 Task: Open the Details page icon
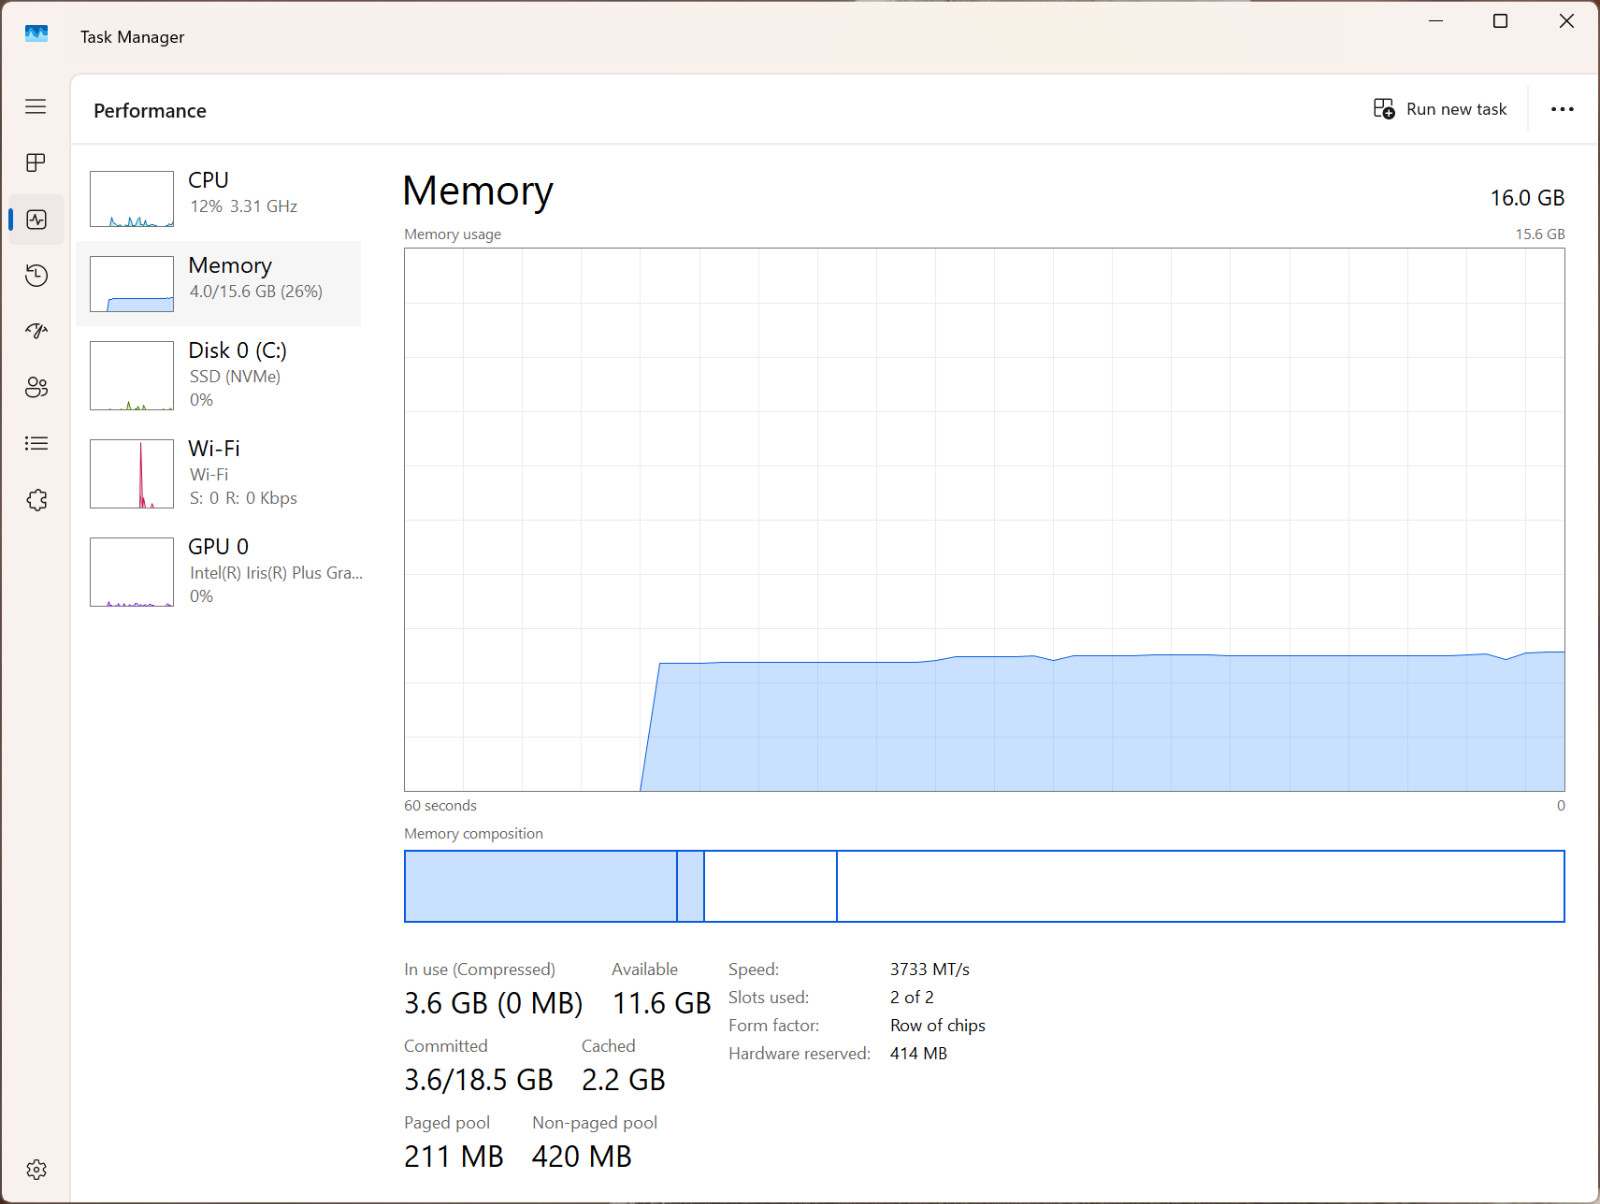tap(36, 443)
